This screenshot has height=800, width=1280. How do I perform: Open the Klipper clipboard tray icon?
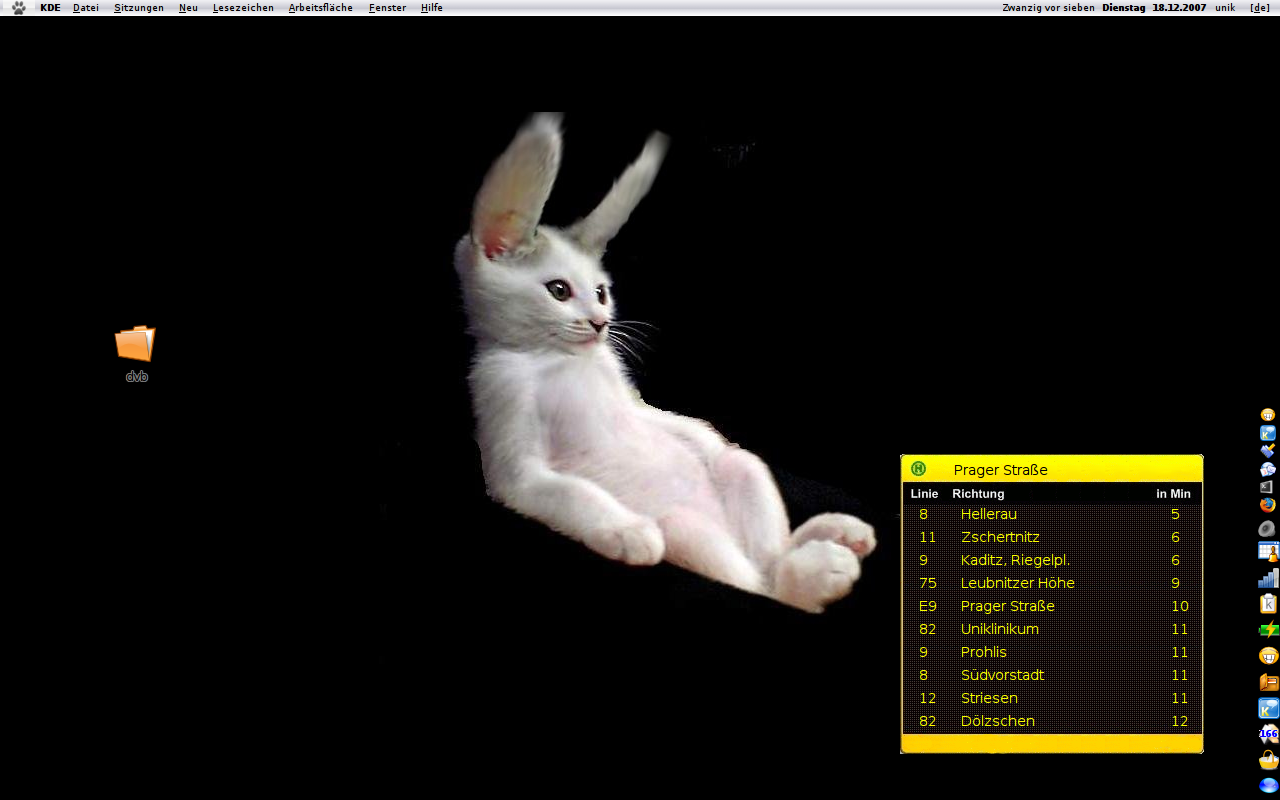pyautogui.click(x=1268, y=604)
